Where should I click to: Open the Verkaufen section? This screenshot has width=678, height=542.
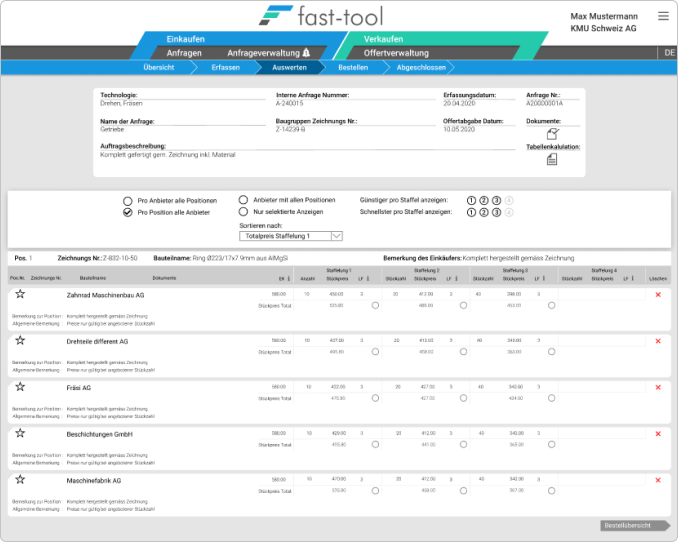[x=383, y=39]
